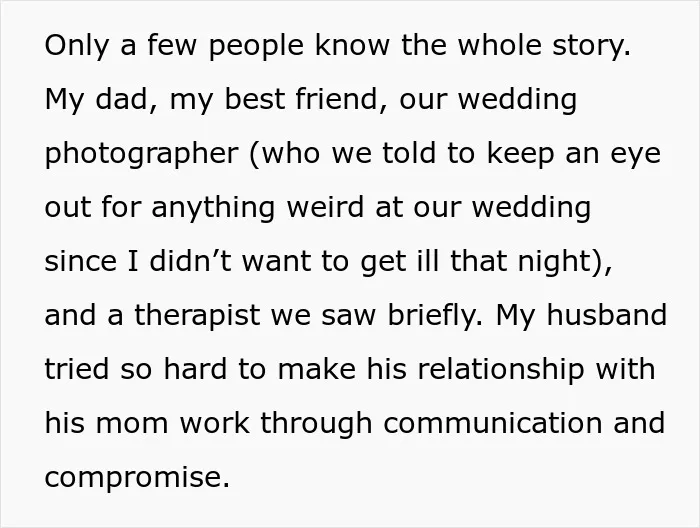Click the word "photographer" in the text
700x528 pixels.
coord(142,154)
